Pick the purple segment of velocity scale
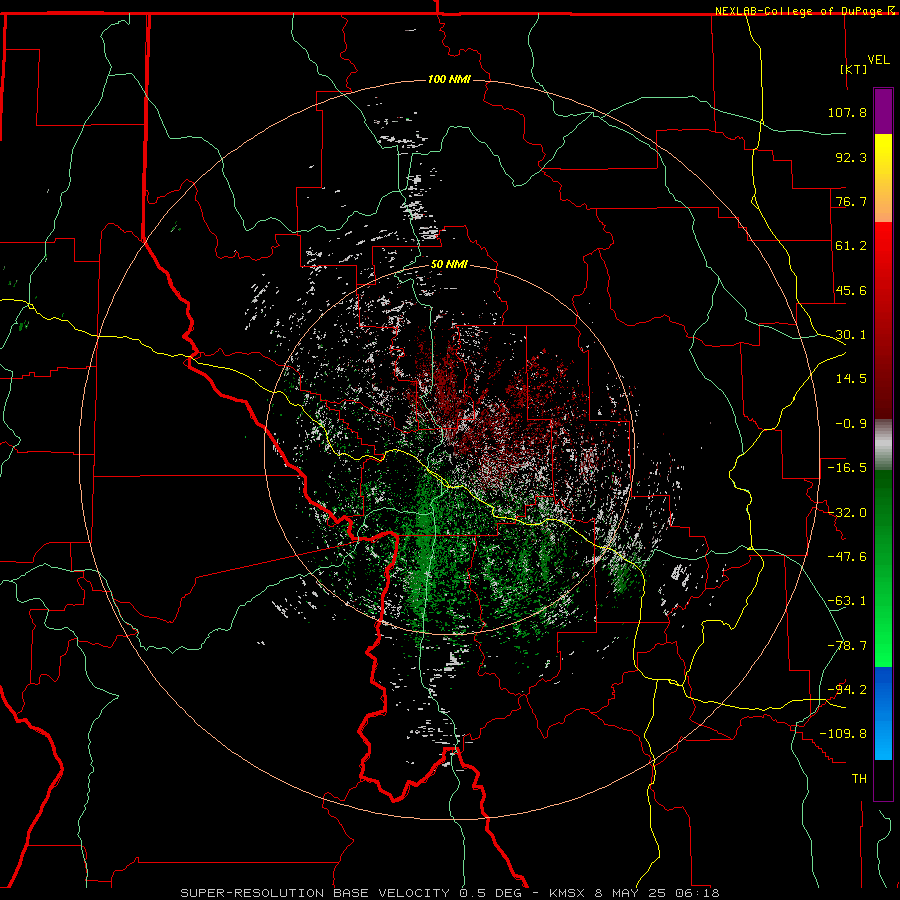This screenshot has height=900, width=900. click(883, 111)
